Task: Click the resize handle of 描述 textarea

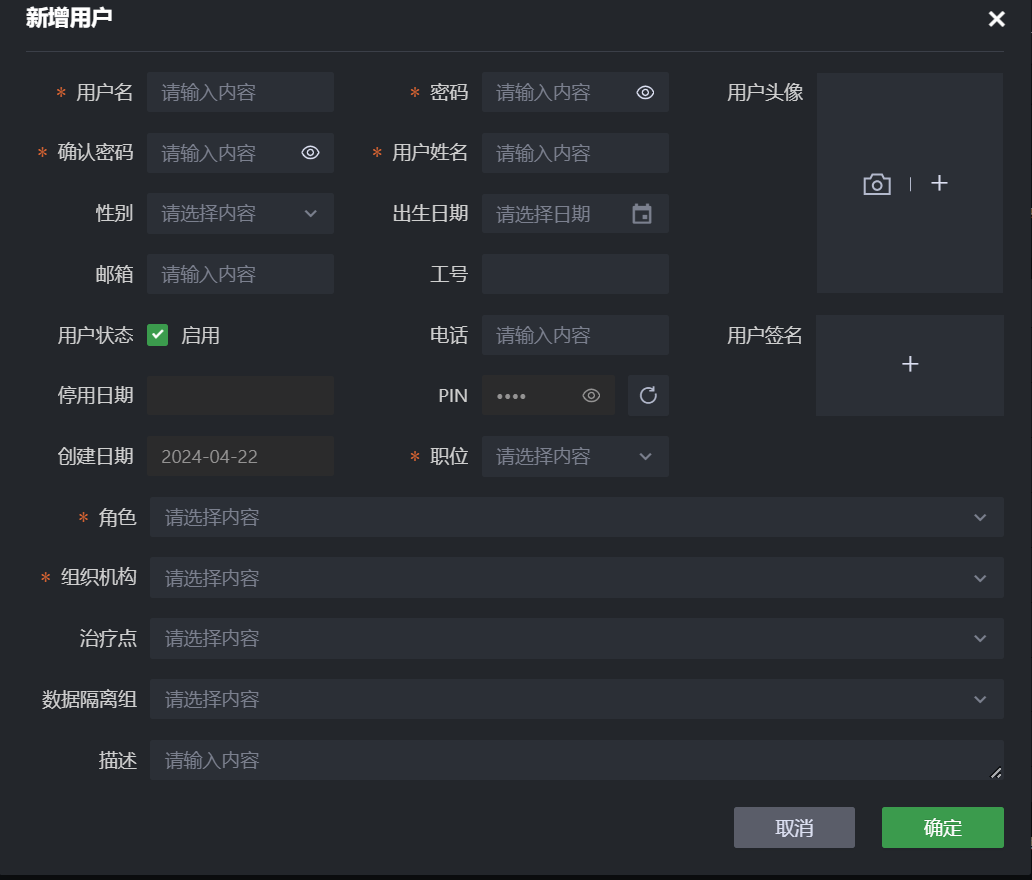Action: coord(996,773)
